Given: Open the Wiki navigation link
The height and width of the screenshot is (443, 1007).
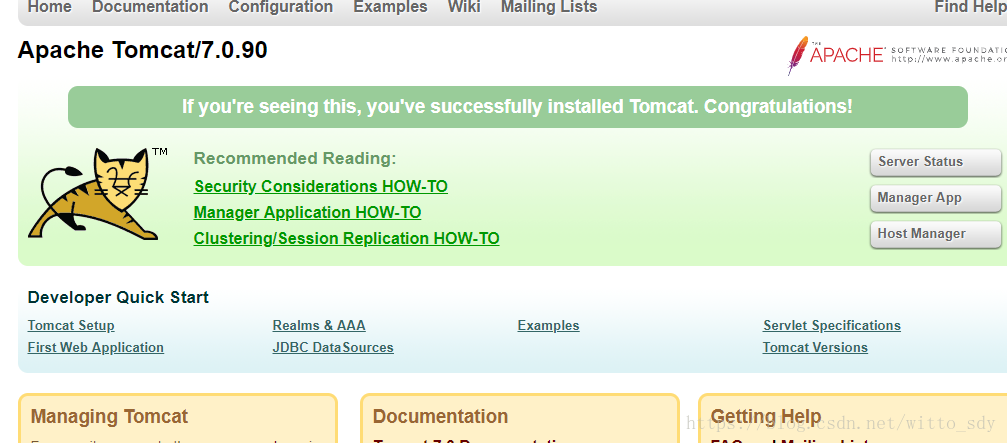Looking at the screenshot, I should pos(464,7).
